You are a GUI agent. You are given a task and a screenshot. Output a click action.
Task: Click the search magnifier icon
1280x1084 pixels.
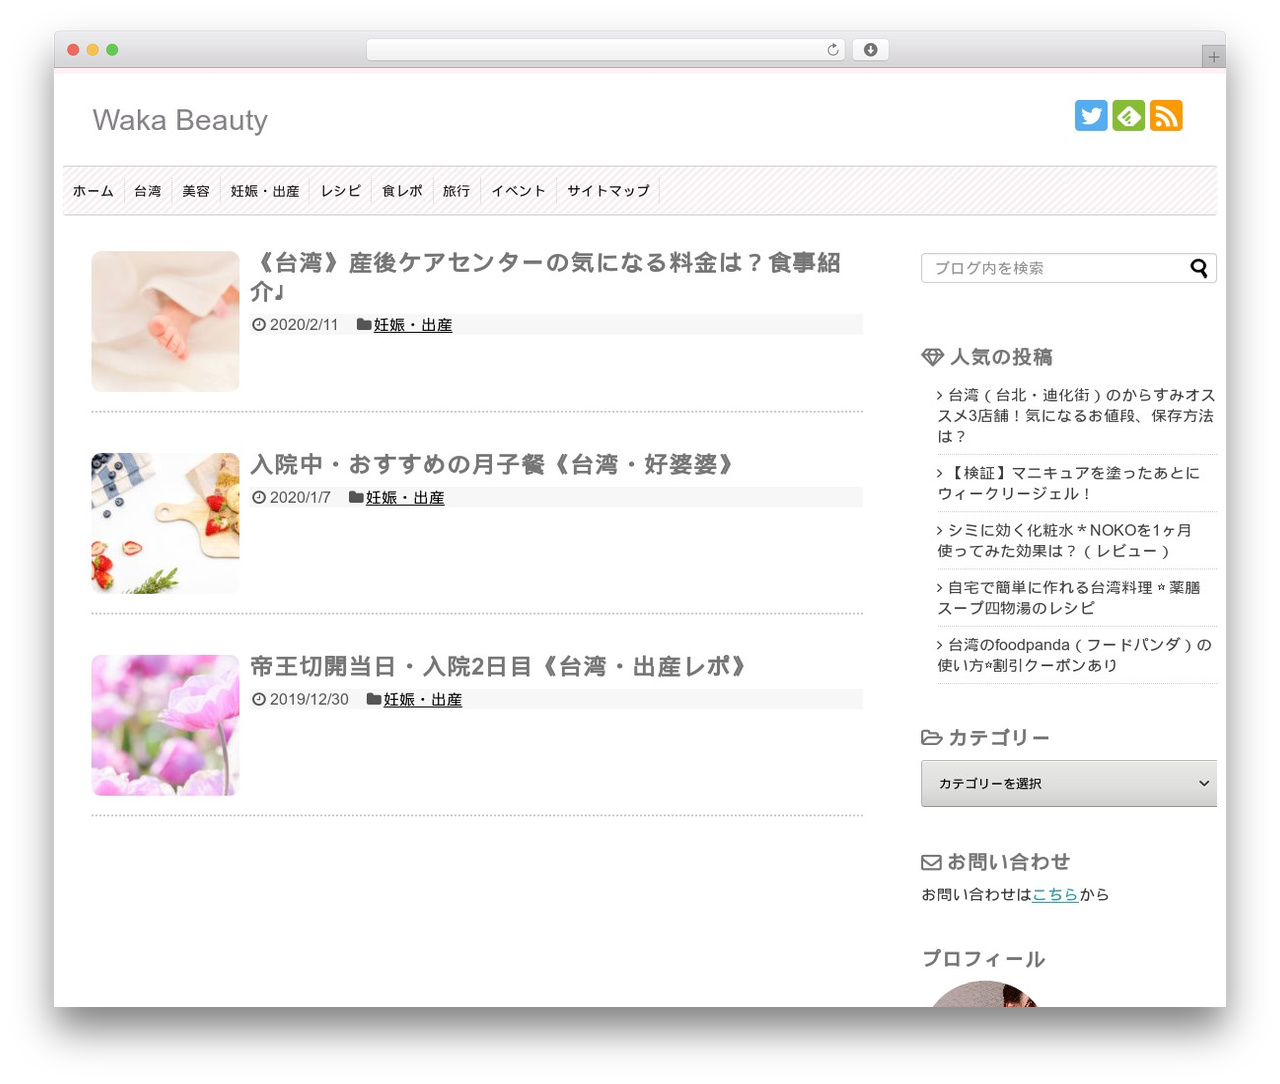point(1199,268)
